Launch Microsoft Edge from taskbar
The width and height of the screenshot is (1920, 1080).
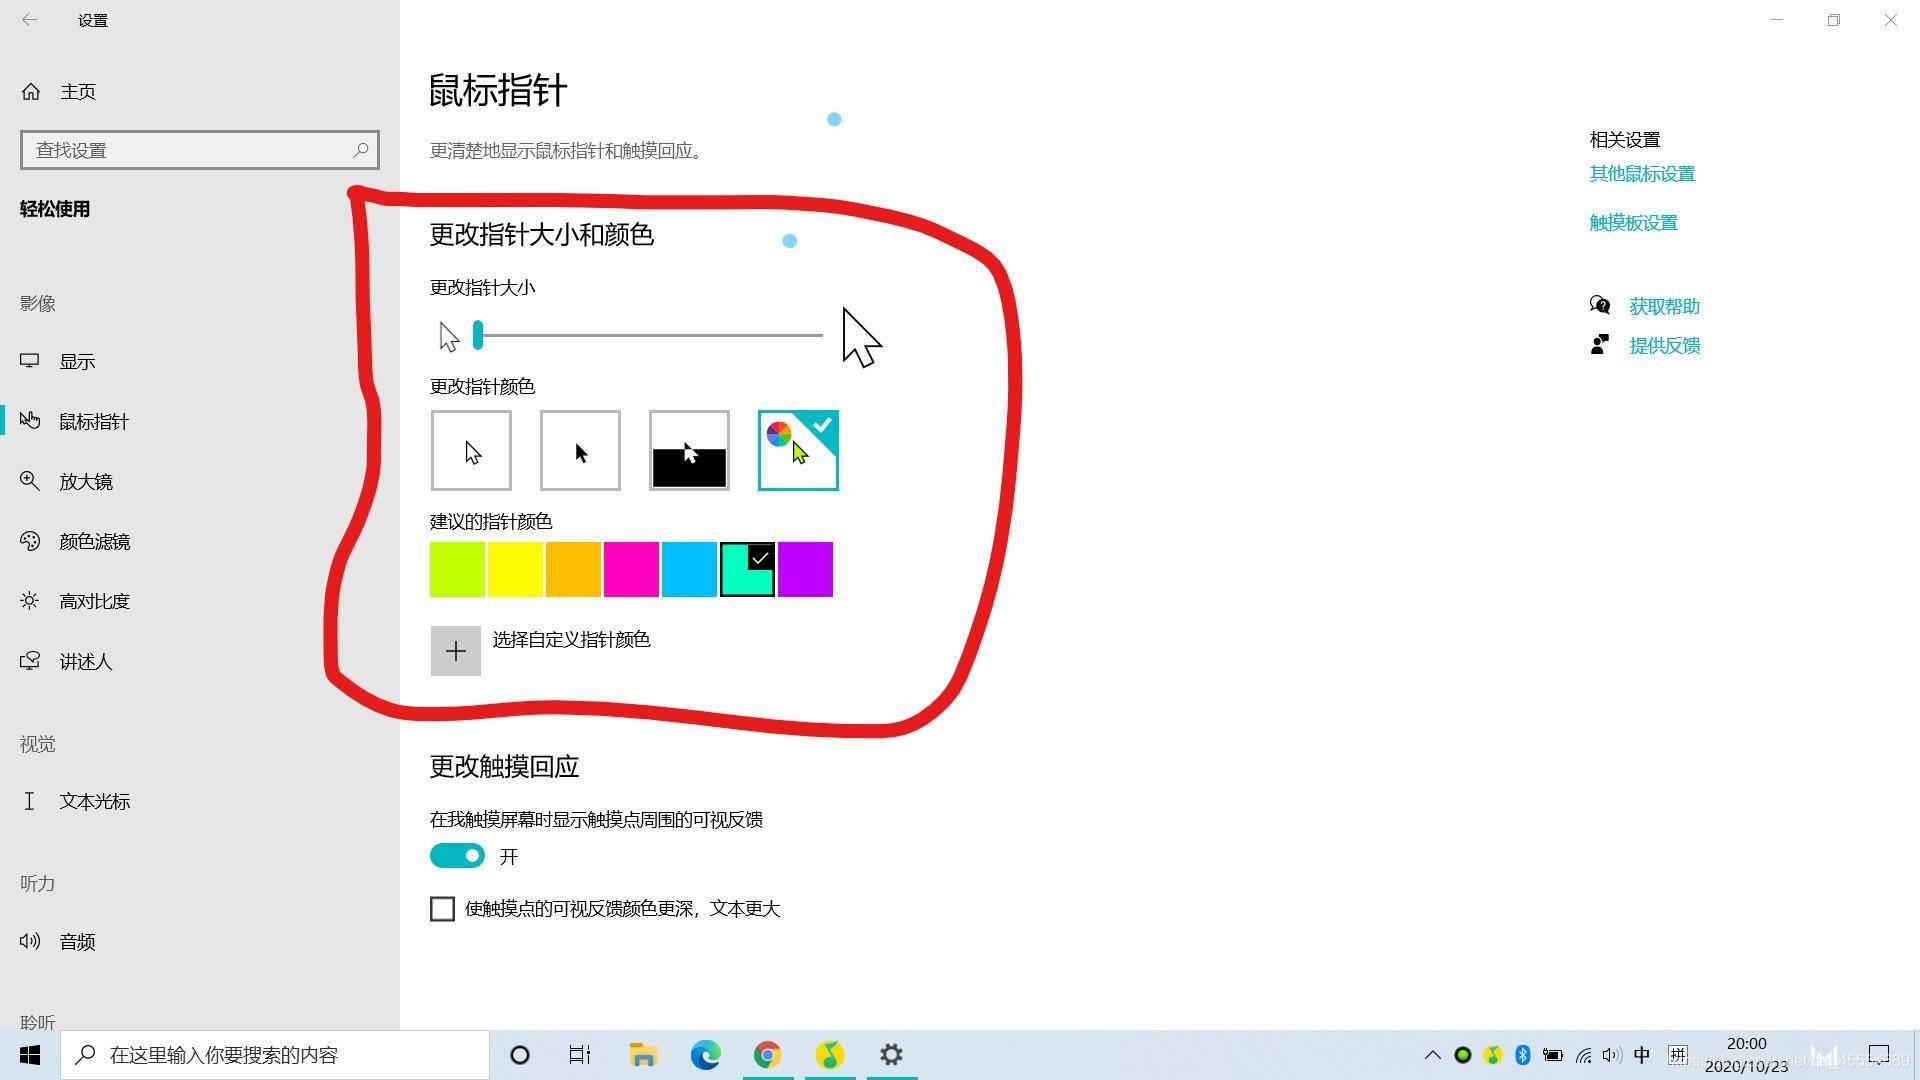705,1055
